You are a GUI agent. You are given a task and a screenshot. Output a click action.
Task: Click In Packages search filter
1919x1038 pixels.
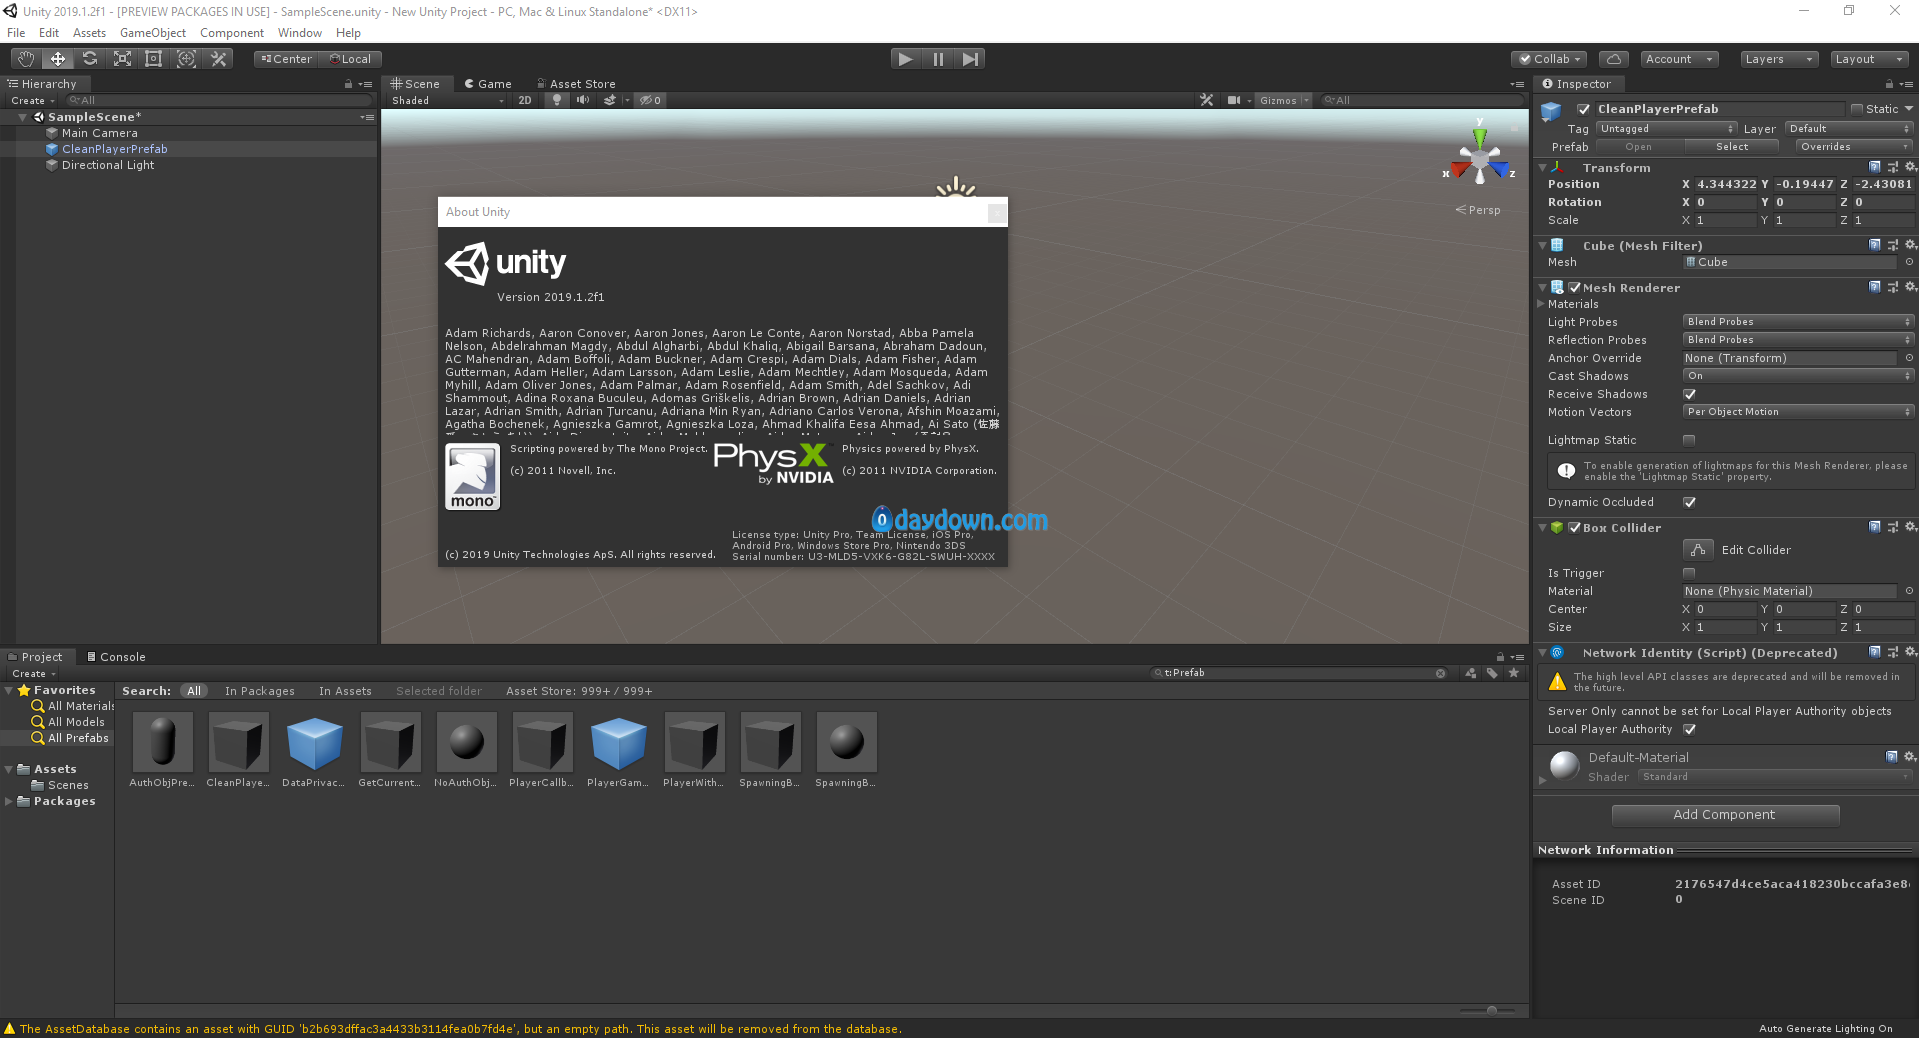click(x=260, y=691)
